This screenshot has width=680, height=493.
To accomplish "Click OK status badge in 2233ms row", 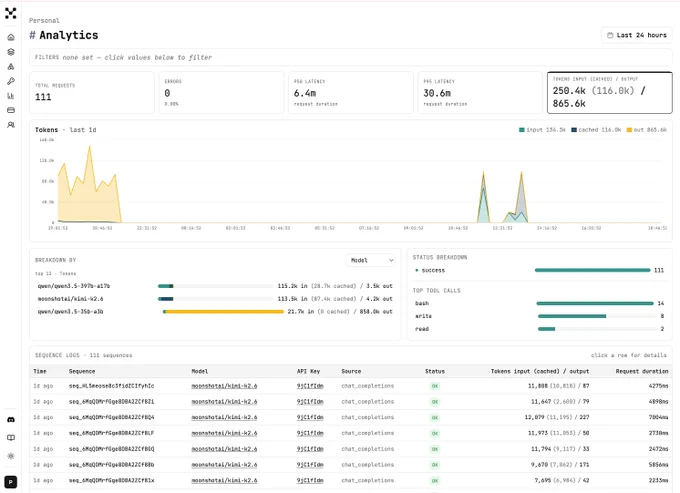I will [x=435, y=480].
